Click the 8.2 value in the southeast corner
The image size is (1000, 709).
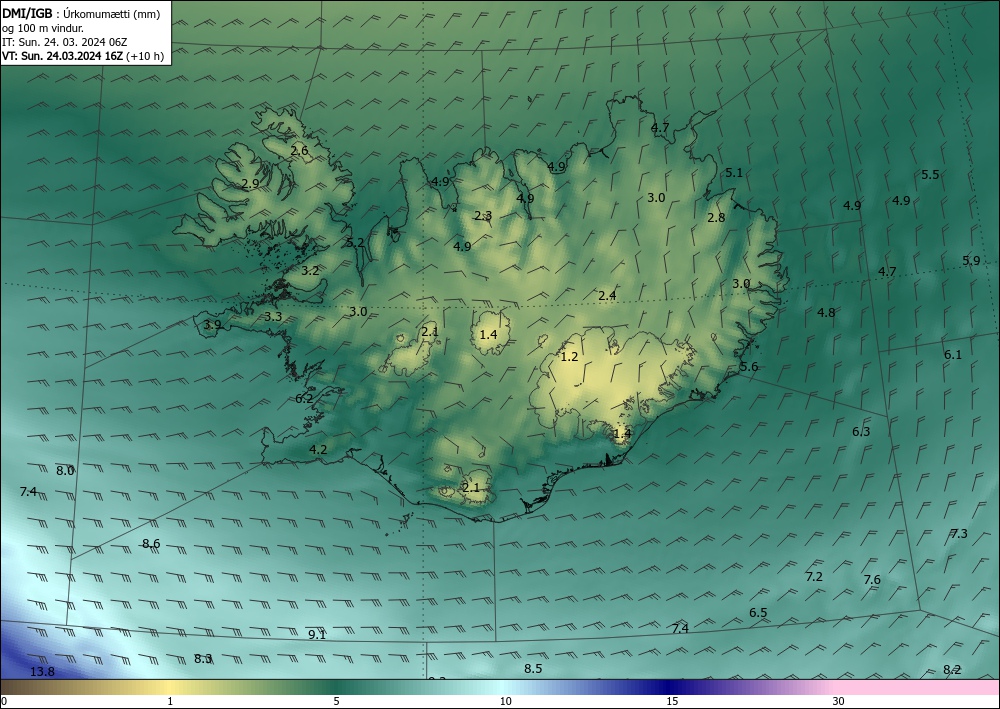point(952,670)
